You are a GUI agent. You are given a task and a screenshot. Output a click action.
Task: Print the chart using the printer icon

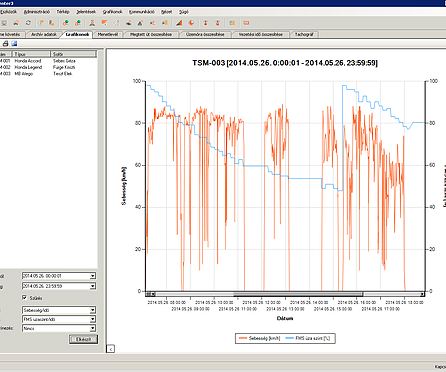(6, 44)
